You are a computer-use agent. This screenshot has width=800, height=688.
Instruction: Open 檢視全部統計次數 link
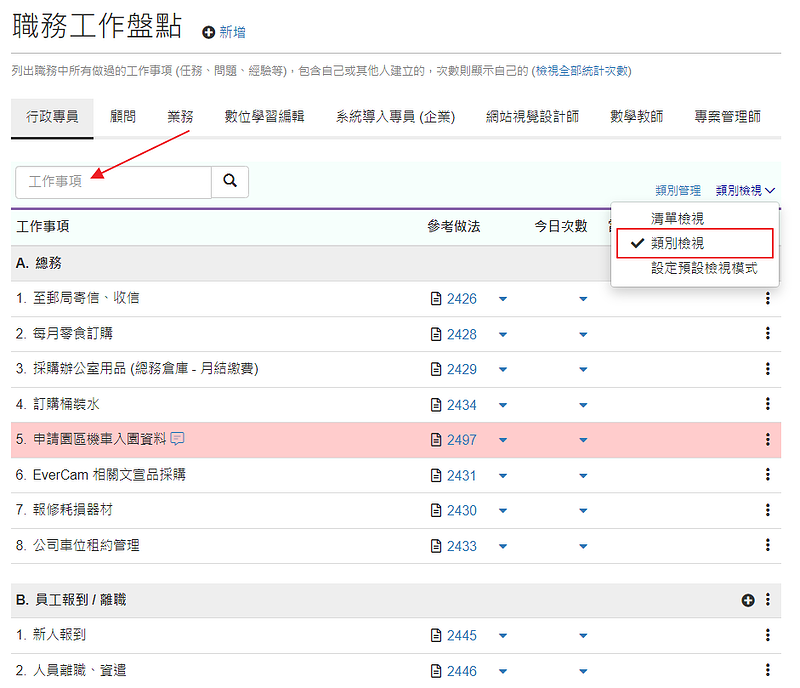[582, 71]
